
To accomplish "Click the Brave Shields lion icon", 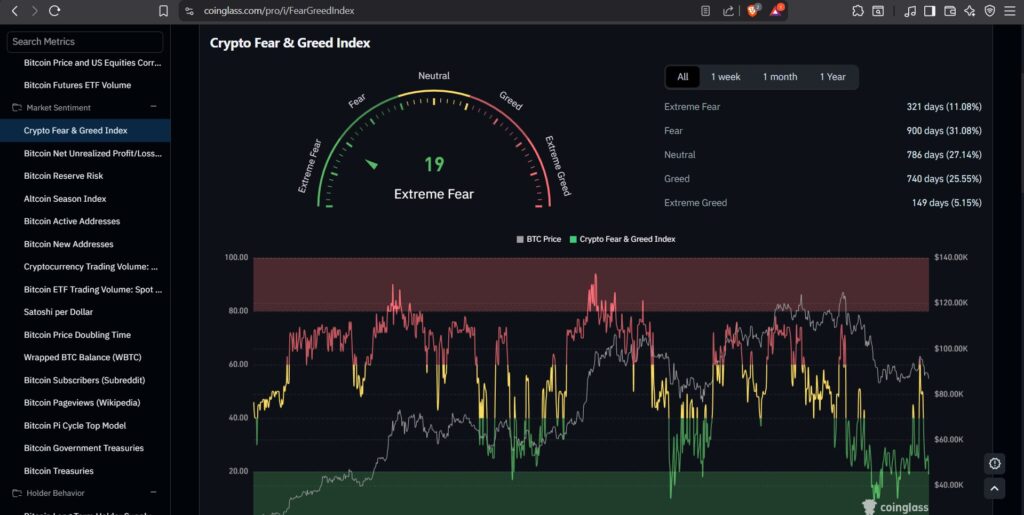I will coord(753,11).
